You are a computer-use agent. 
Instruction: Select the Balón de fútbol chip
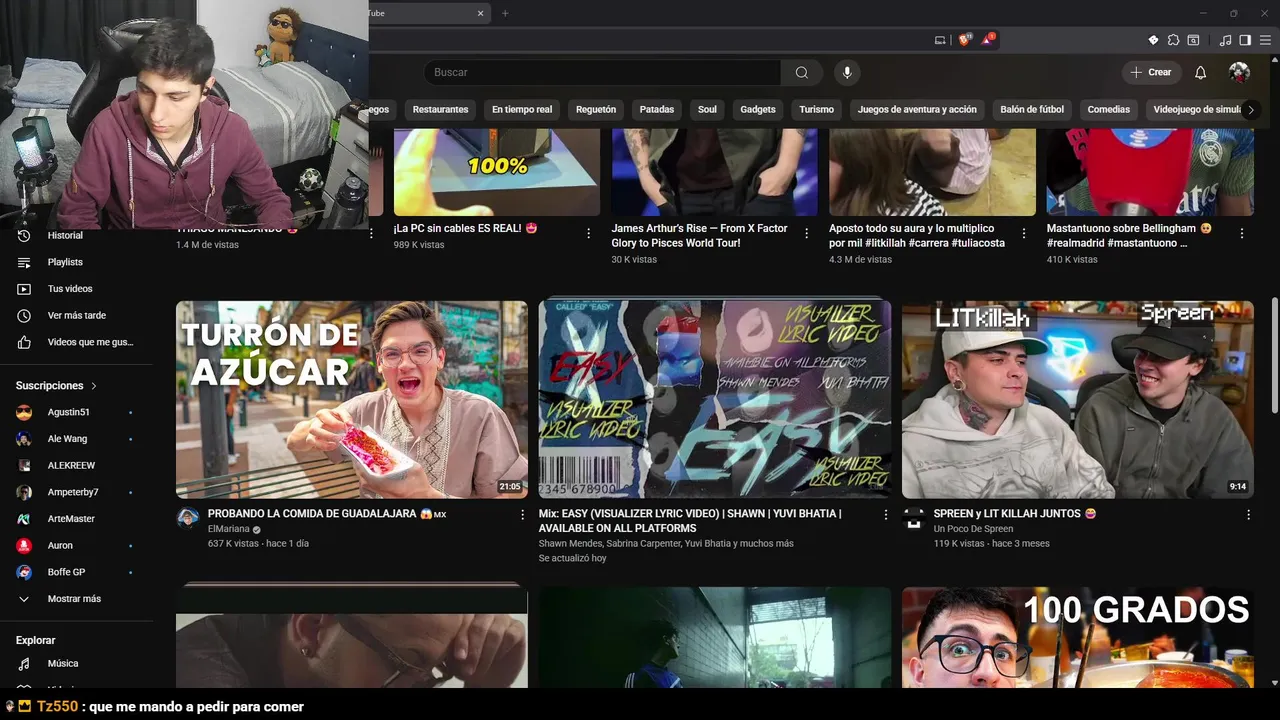(x=1032, y=109)
